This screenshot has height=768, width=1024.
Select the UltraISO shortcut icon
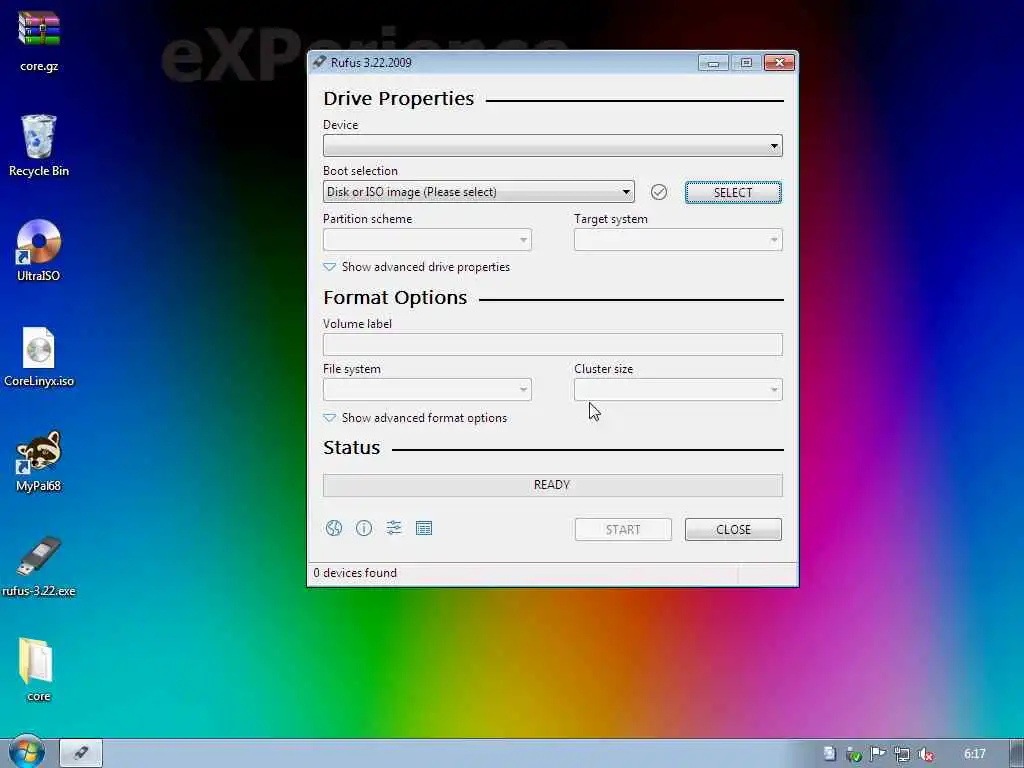pyautogui.click(x=39, y=251)
